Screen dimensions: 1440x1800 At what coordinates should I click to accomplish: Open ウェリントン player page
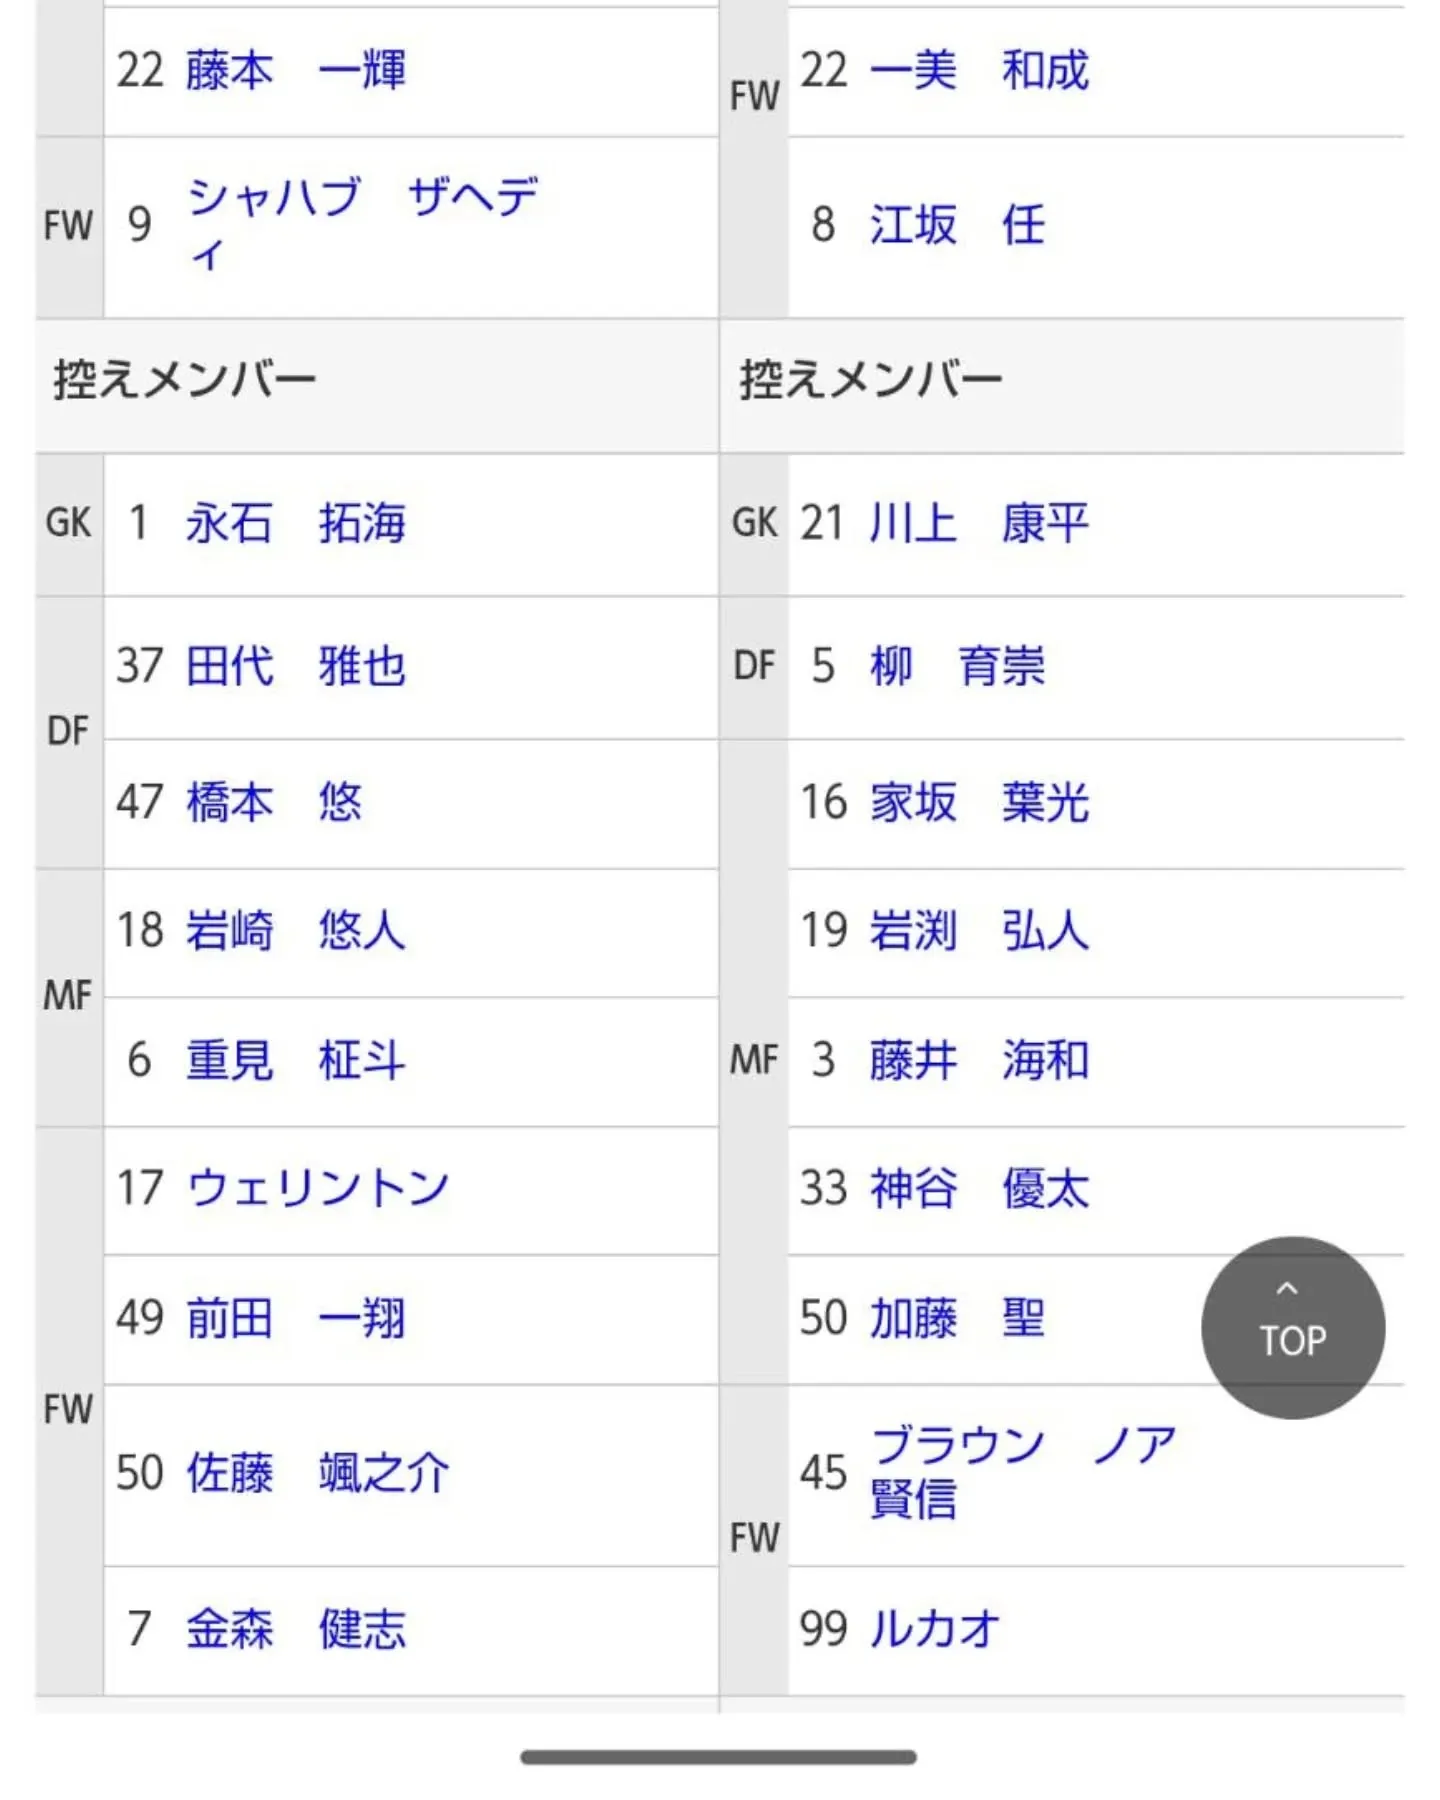(x=318, y=1188)
